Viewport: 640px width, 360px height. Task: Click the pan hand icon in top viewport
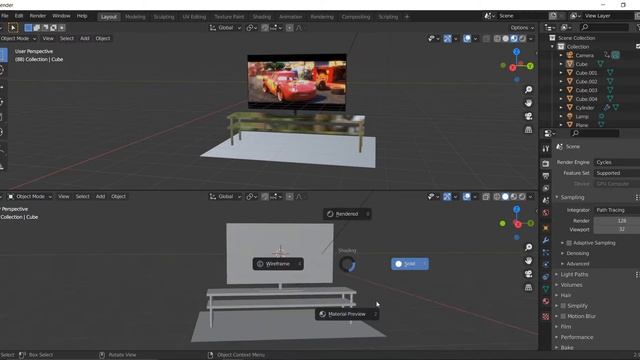point(529,103)
